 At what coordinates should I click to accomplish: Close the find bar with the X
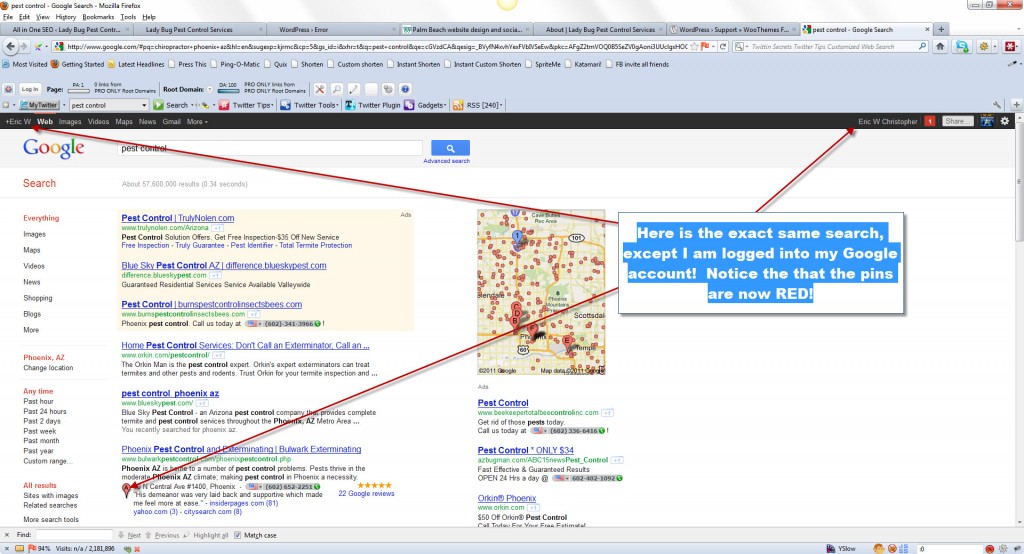(x=7, y=535)
